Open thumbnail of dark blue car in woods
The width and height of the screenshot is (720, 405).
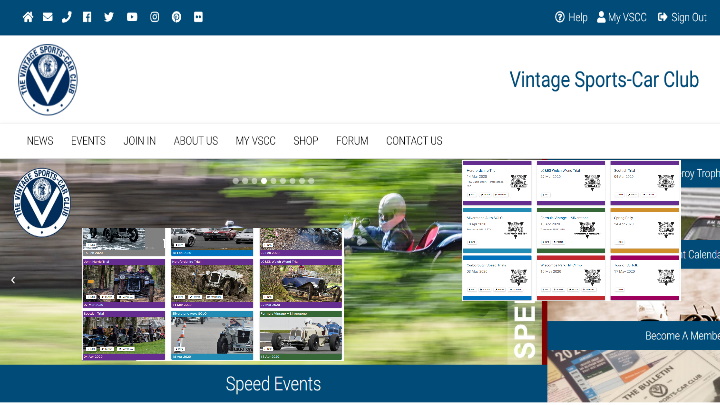[124, 283]
